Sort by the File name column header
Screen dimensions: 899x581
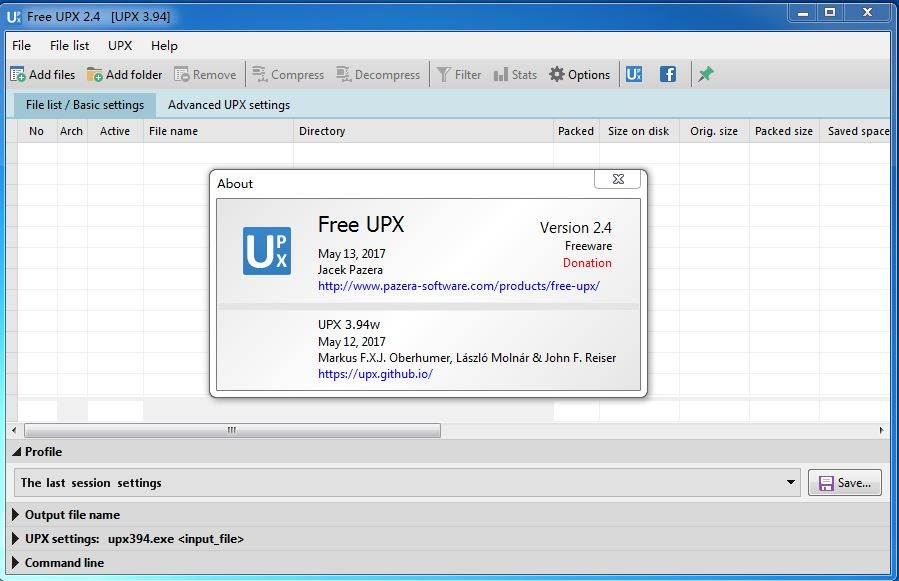218,131
